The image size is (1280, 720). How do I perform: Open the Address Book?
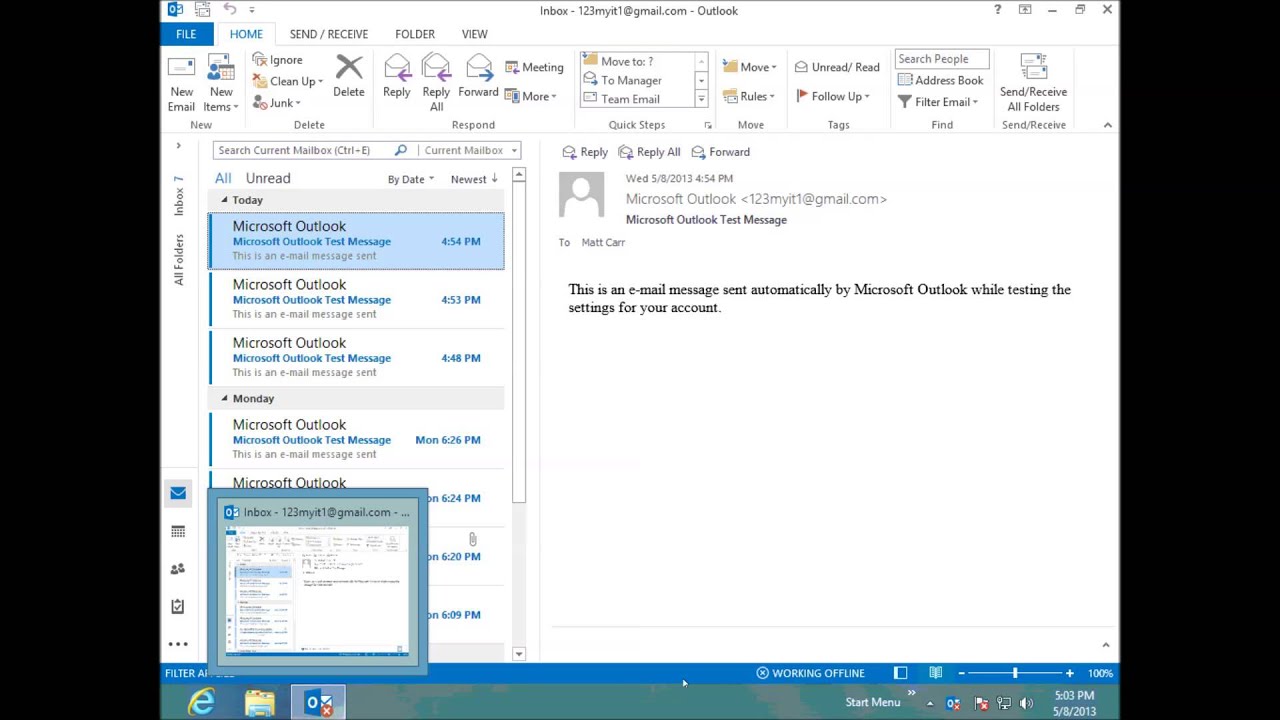click(940, 80)
